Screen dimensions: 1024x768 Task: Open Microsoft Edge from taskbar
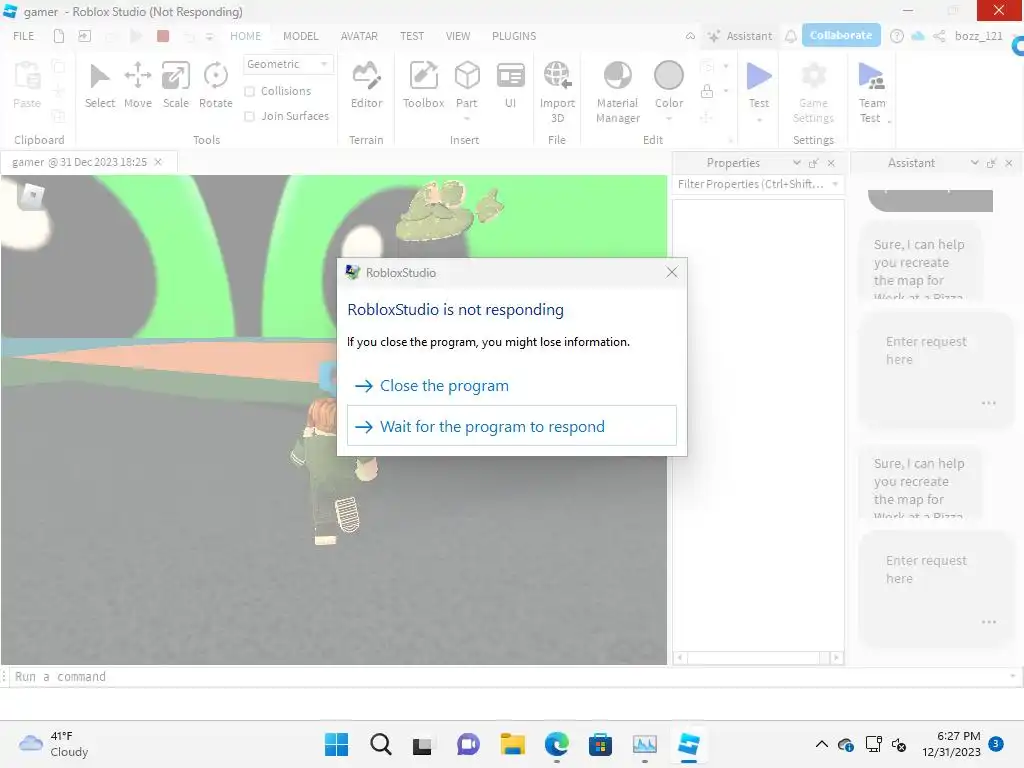(556, 744)
